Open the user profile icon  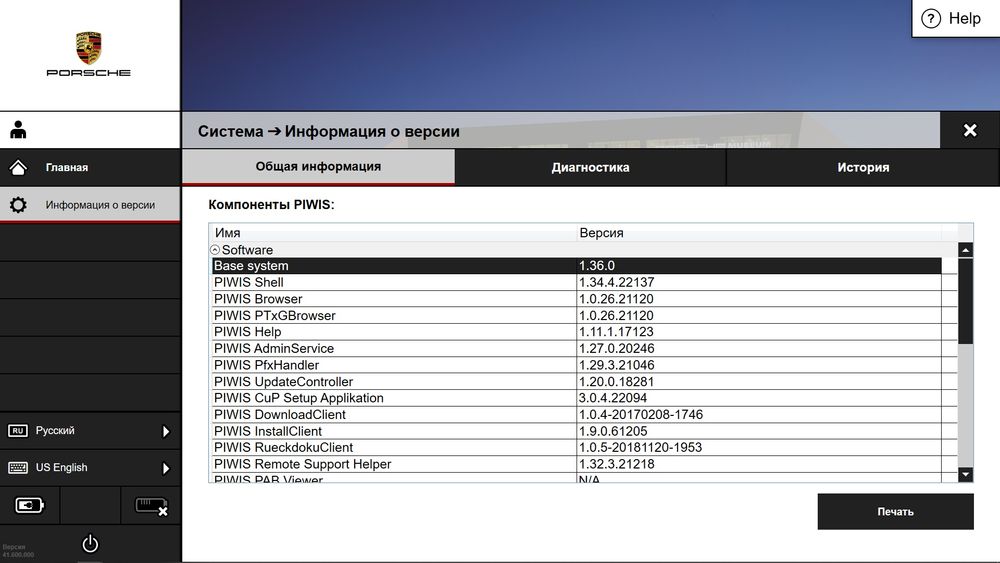pos(18,129)
